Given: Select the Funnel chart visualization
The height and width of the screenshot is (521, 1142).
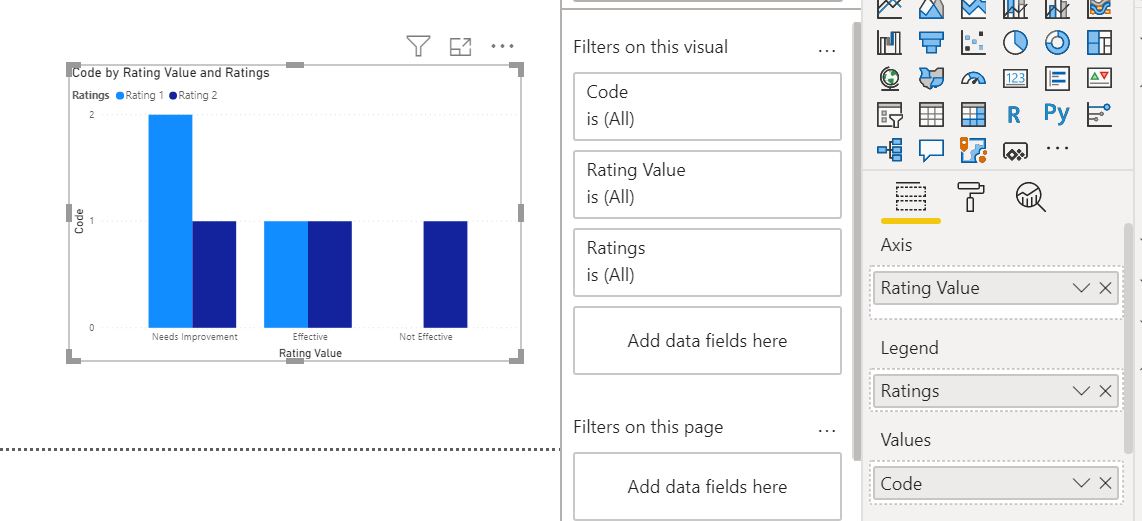Looking at the screenshot, I should tap(931, 42).
